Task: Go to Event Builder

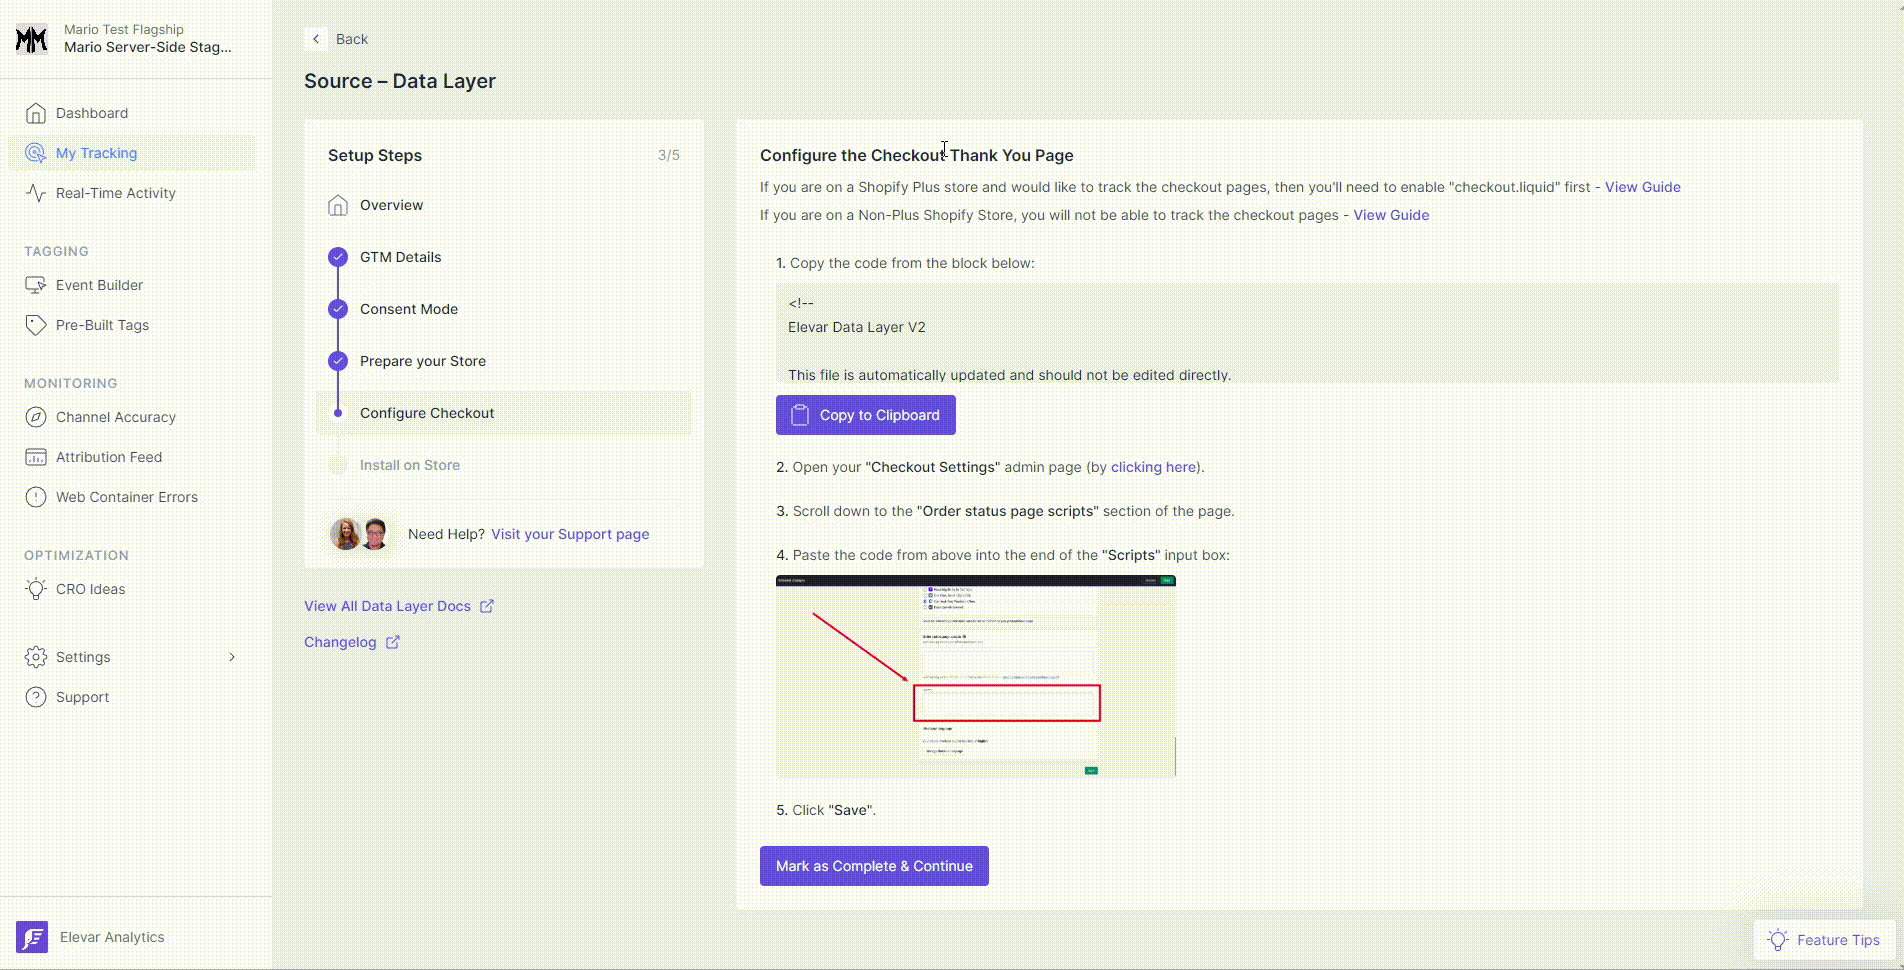Action: tap(132, 285)
